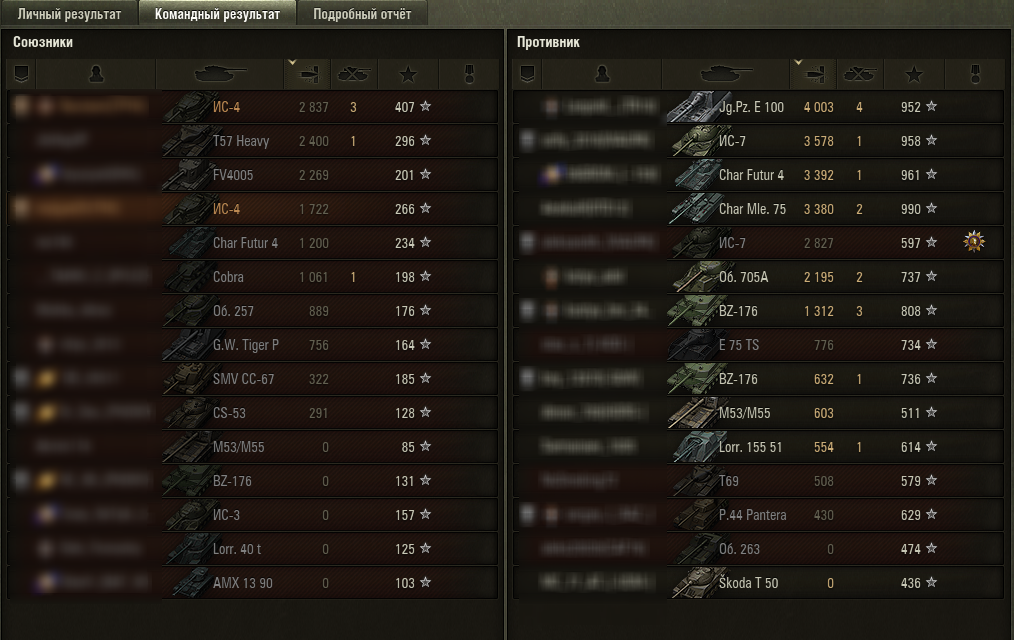This screenshot has height=640, width=1014.
Task: Switch to Подробный отчёт tab
Action: click(x=362, y=14)
